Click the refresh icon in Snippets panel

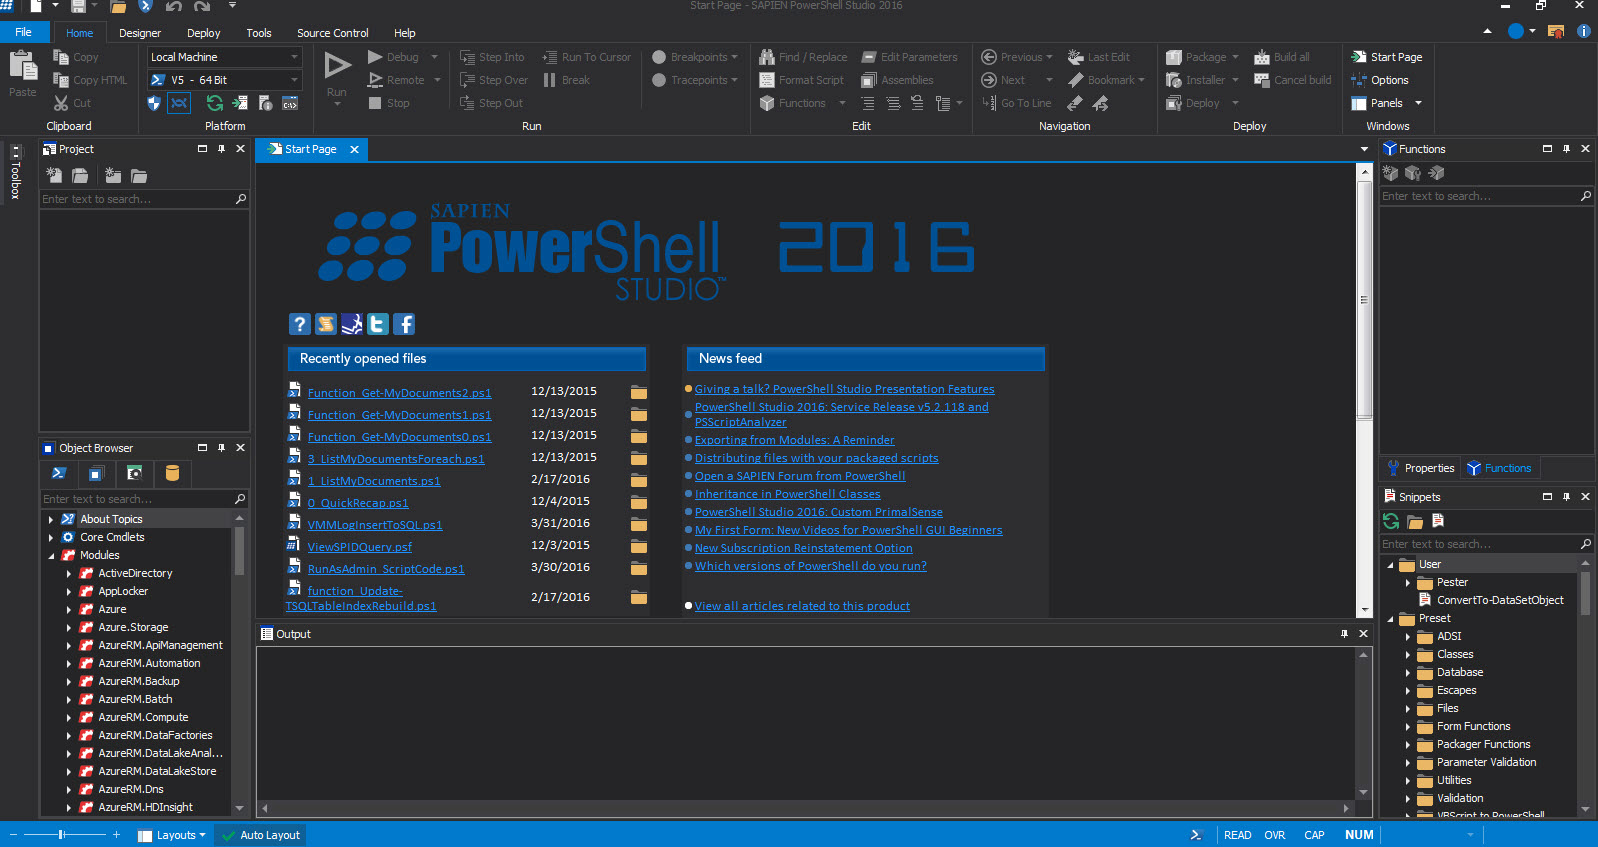[1391, 521]
